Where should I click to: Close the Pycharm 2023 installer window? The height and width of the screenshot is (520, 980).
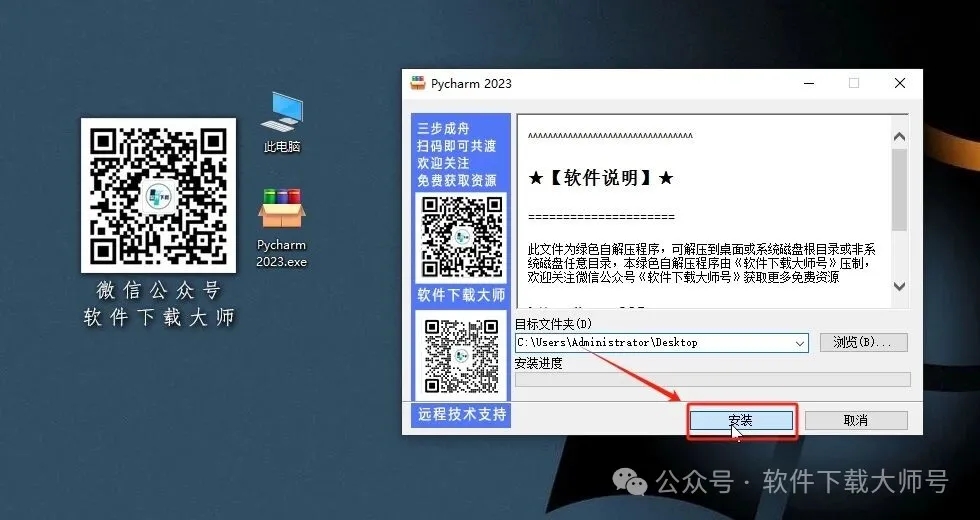pos(900,83)
